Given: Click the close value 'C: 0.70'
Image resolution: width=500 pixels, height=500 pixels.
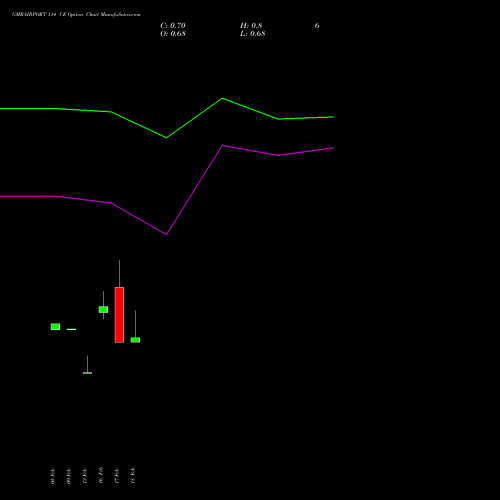Looking at the screenshot, I should 173,25.
